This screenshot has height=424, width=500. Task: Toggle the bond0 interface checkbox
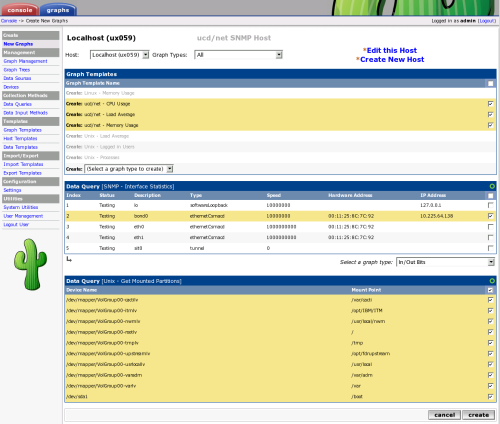490,216
